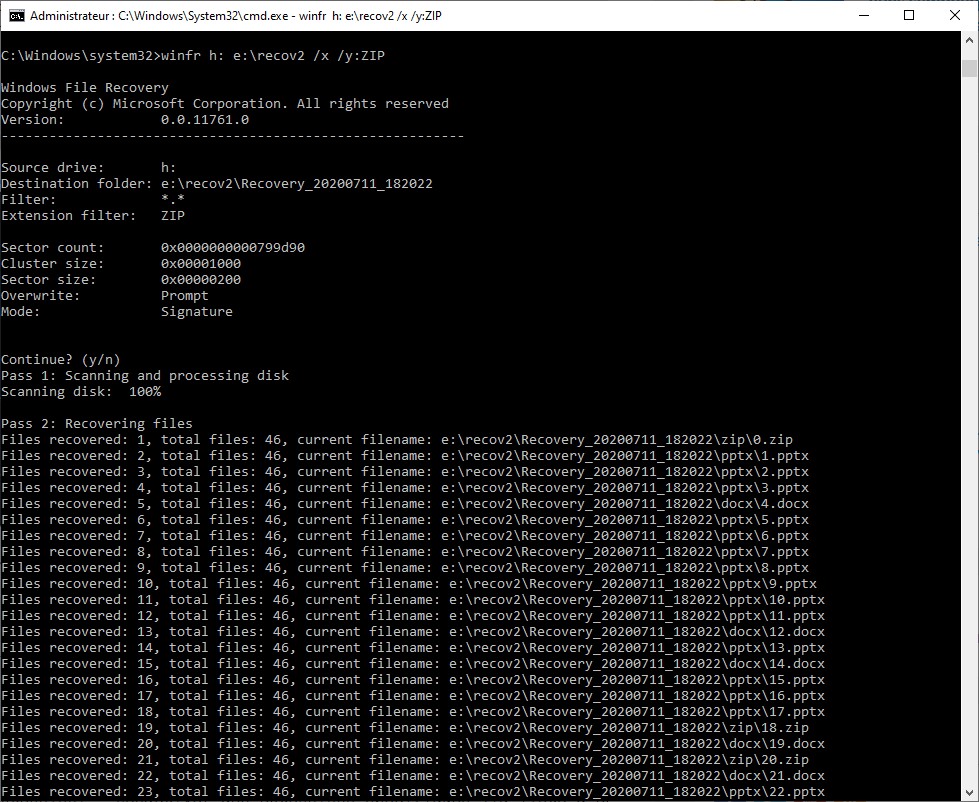The width and height of the screenshot is (979, 802).
Task: Click 'Scanning disk: 100%' line
Action: point(81,391)
